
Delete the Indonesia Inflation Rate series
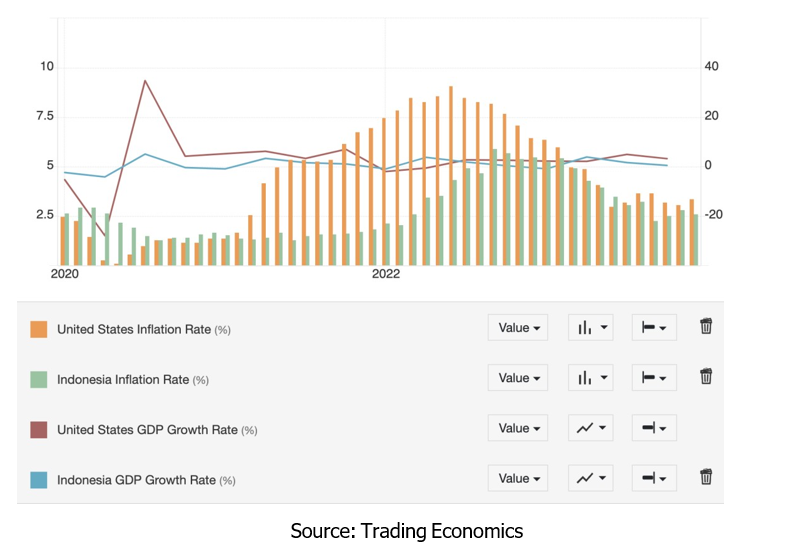pyautogui.click(x=705, y=376)
